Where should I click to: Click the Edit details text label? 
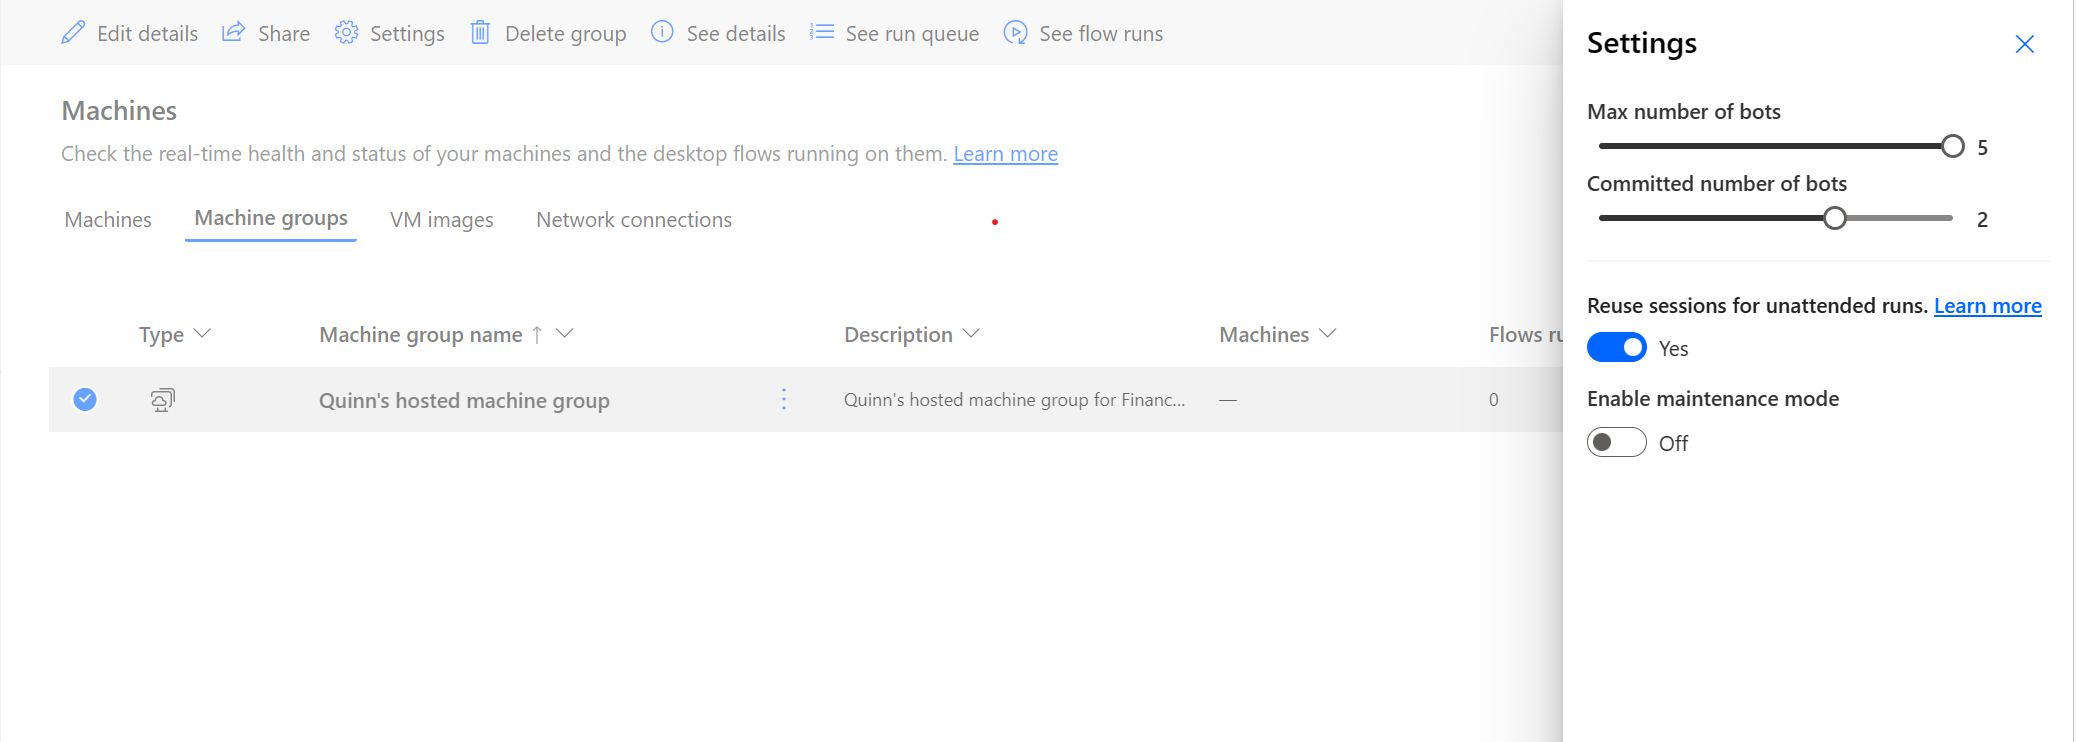click(x=148, y=33)
